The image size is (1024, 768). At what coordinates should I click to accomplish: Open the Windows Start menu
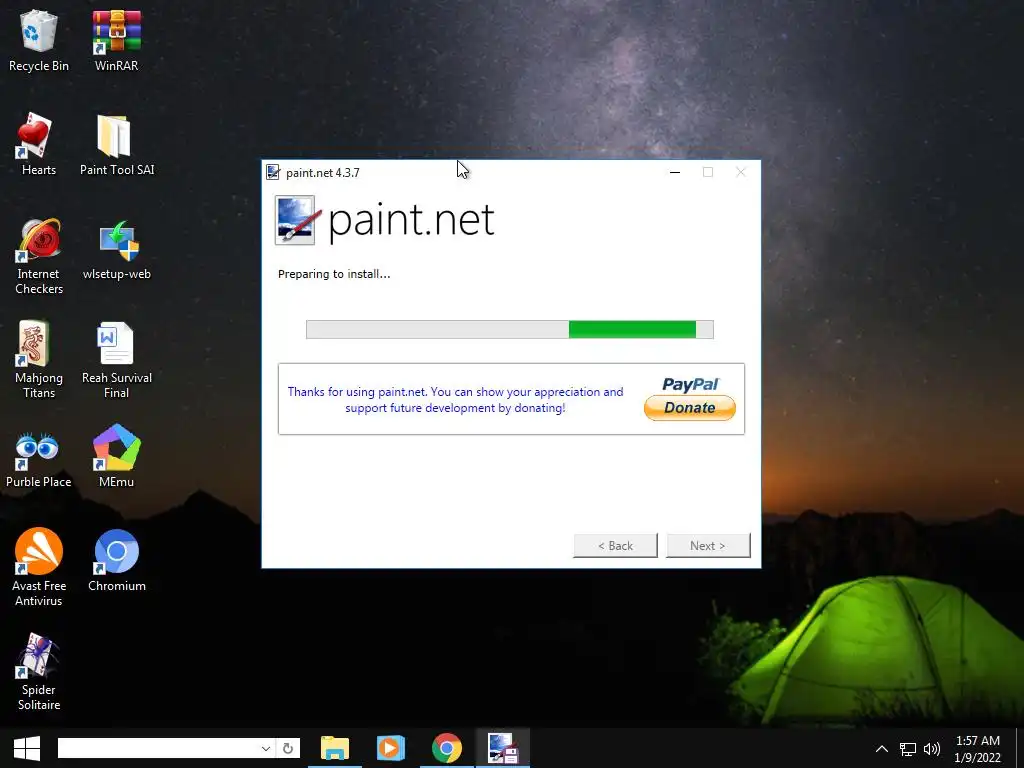coord(27,748)
